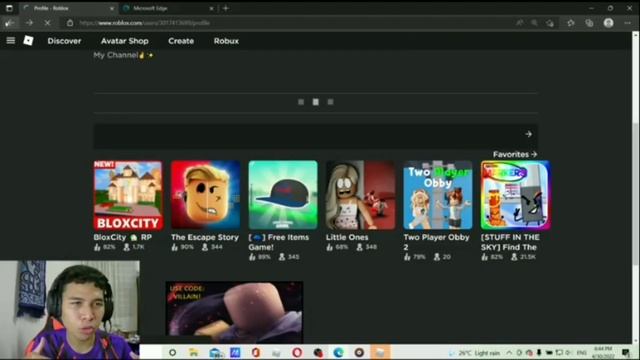Open the Opera browser taskbar icon
The width and height of the screenshot is (640, 360).
tap(297, 352)
